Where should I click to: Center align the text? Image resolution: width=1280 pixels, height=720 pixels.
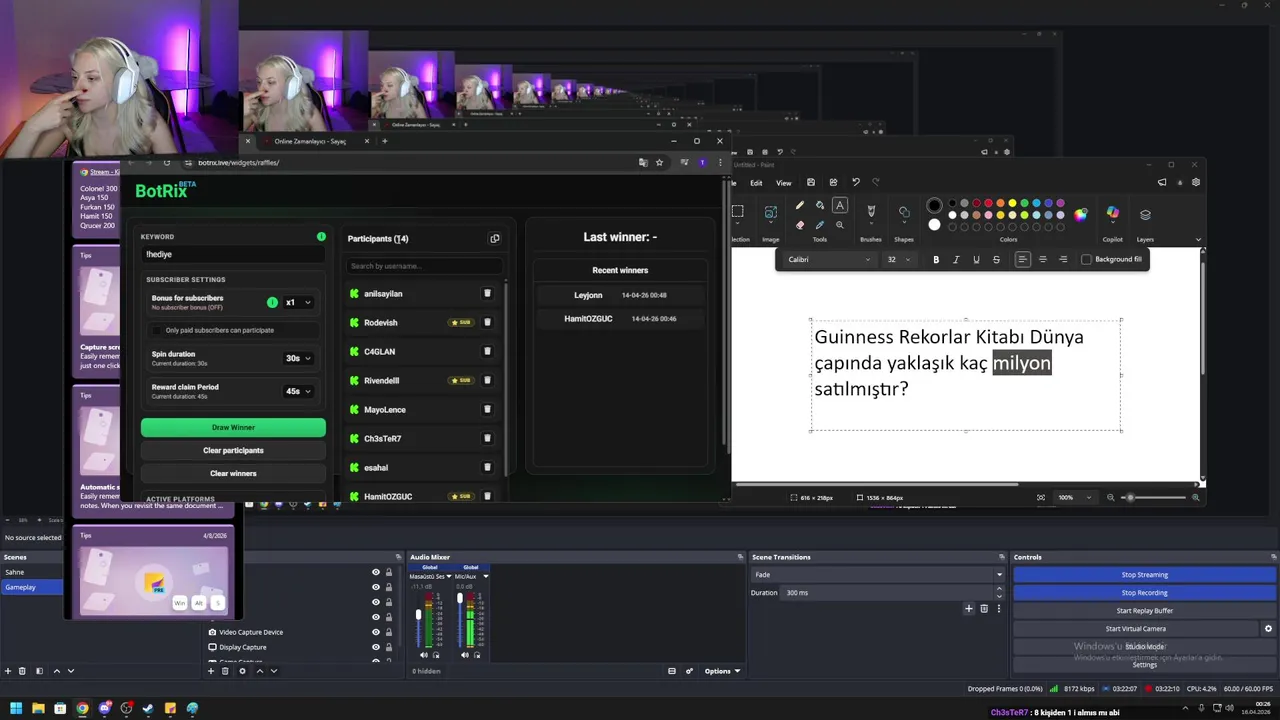pyautogui.click(x=1043, y=259)
